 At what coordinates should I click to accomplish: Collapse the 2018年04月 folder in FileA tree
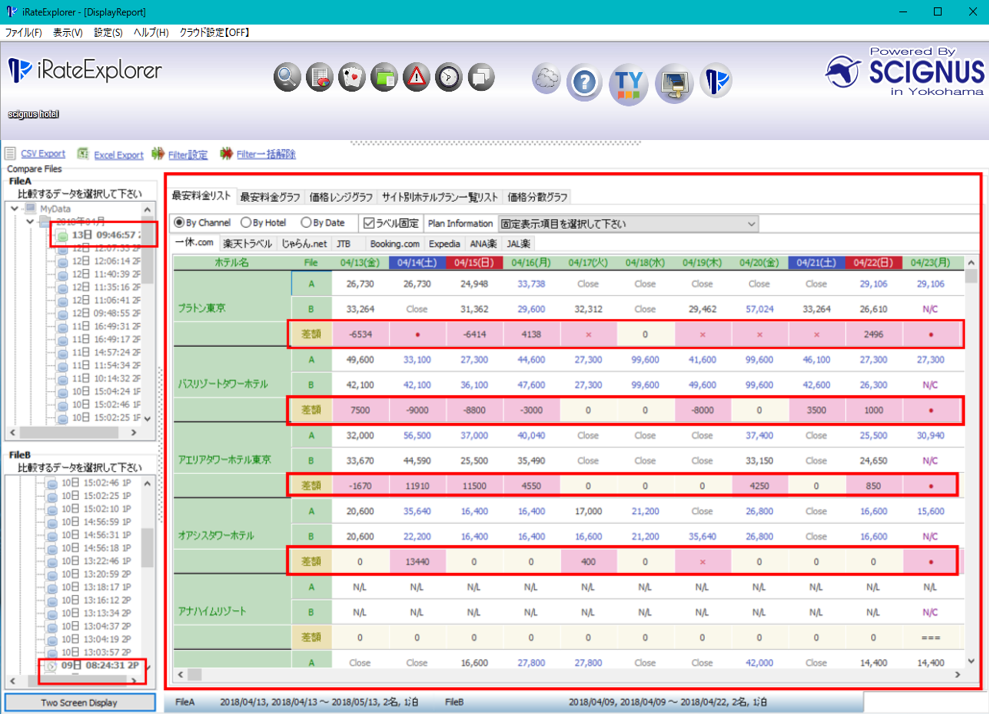30,222
